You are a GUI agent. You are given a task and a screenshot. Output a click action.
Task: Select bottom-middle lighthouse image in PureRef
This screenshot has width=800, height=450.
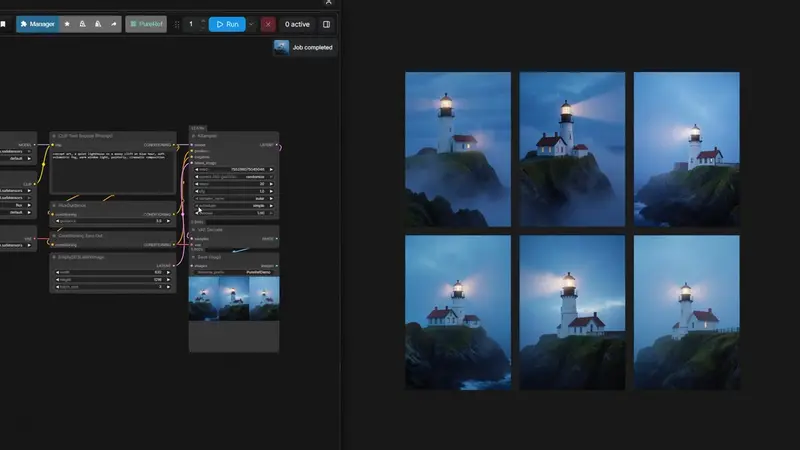click(x=572, y=312)
